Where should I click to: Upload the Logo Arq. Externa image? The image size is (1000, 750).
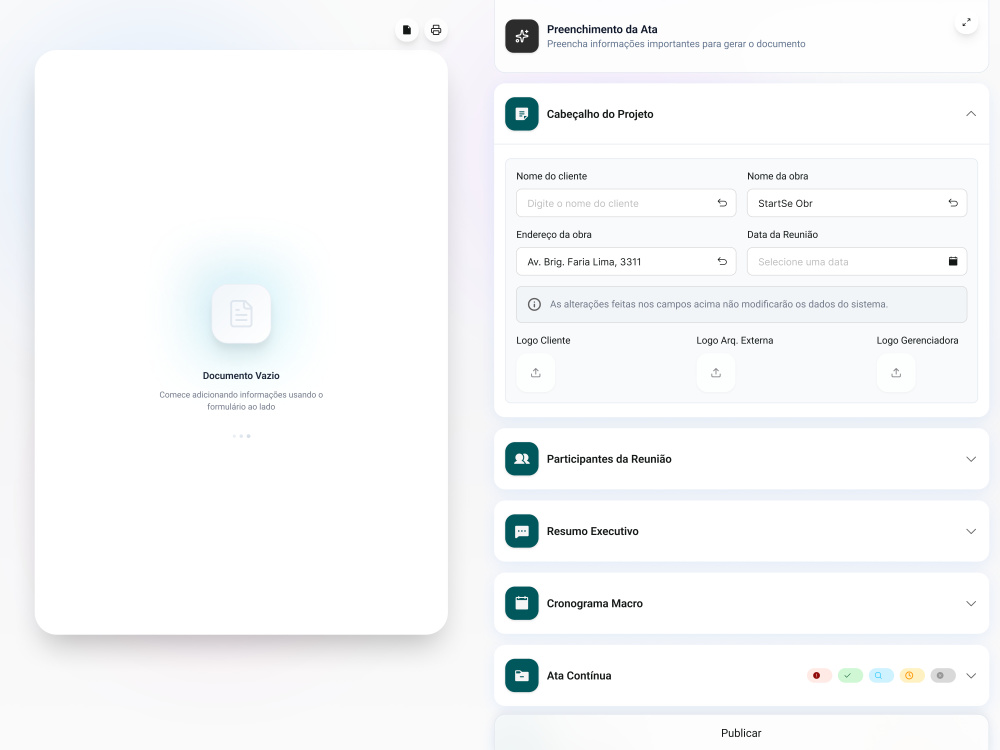716,372
